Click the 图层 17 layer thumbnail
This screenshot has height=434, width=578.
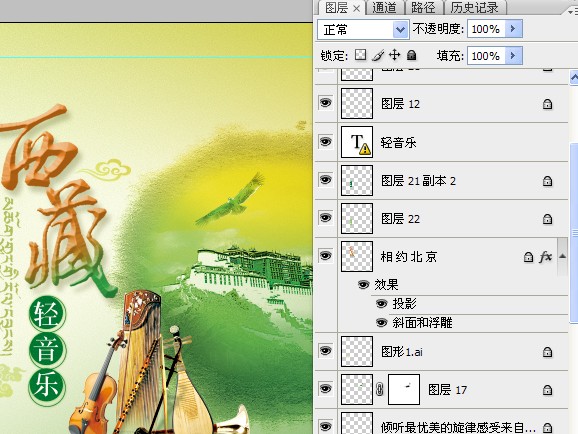(x=357, y=389)
